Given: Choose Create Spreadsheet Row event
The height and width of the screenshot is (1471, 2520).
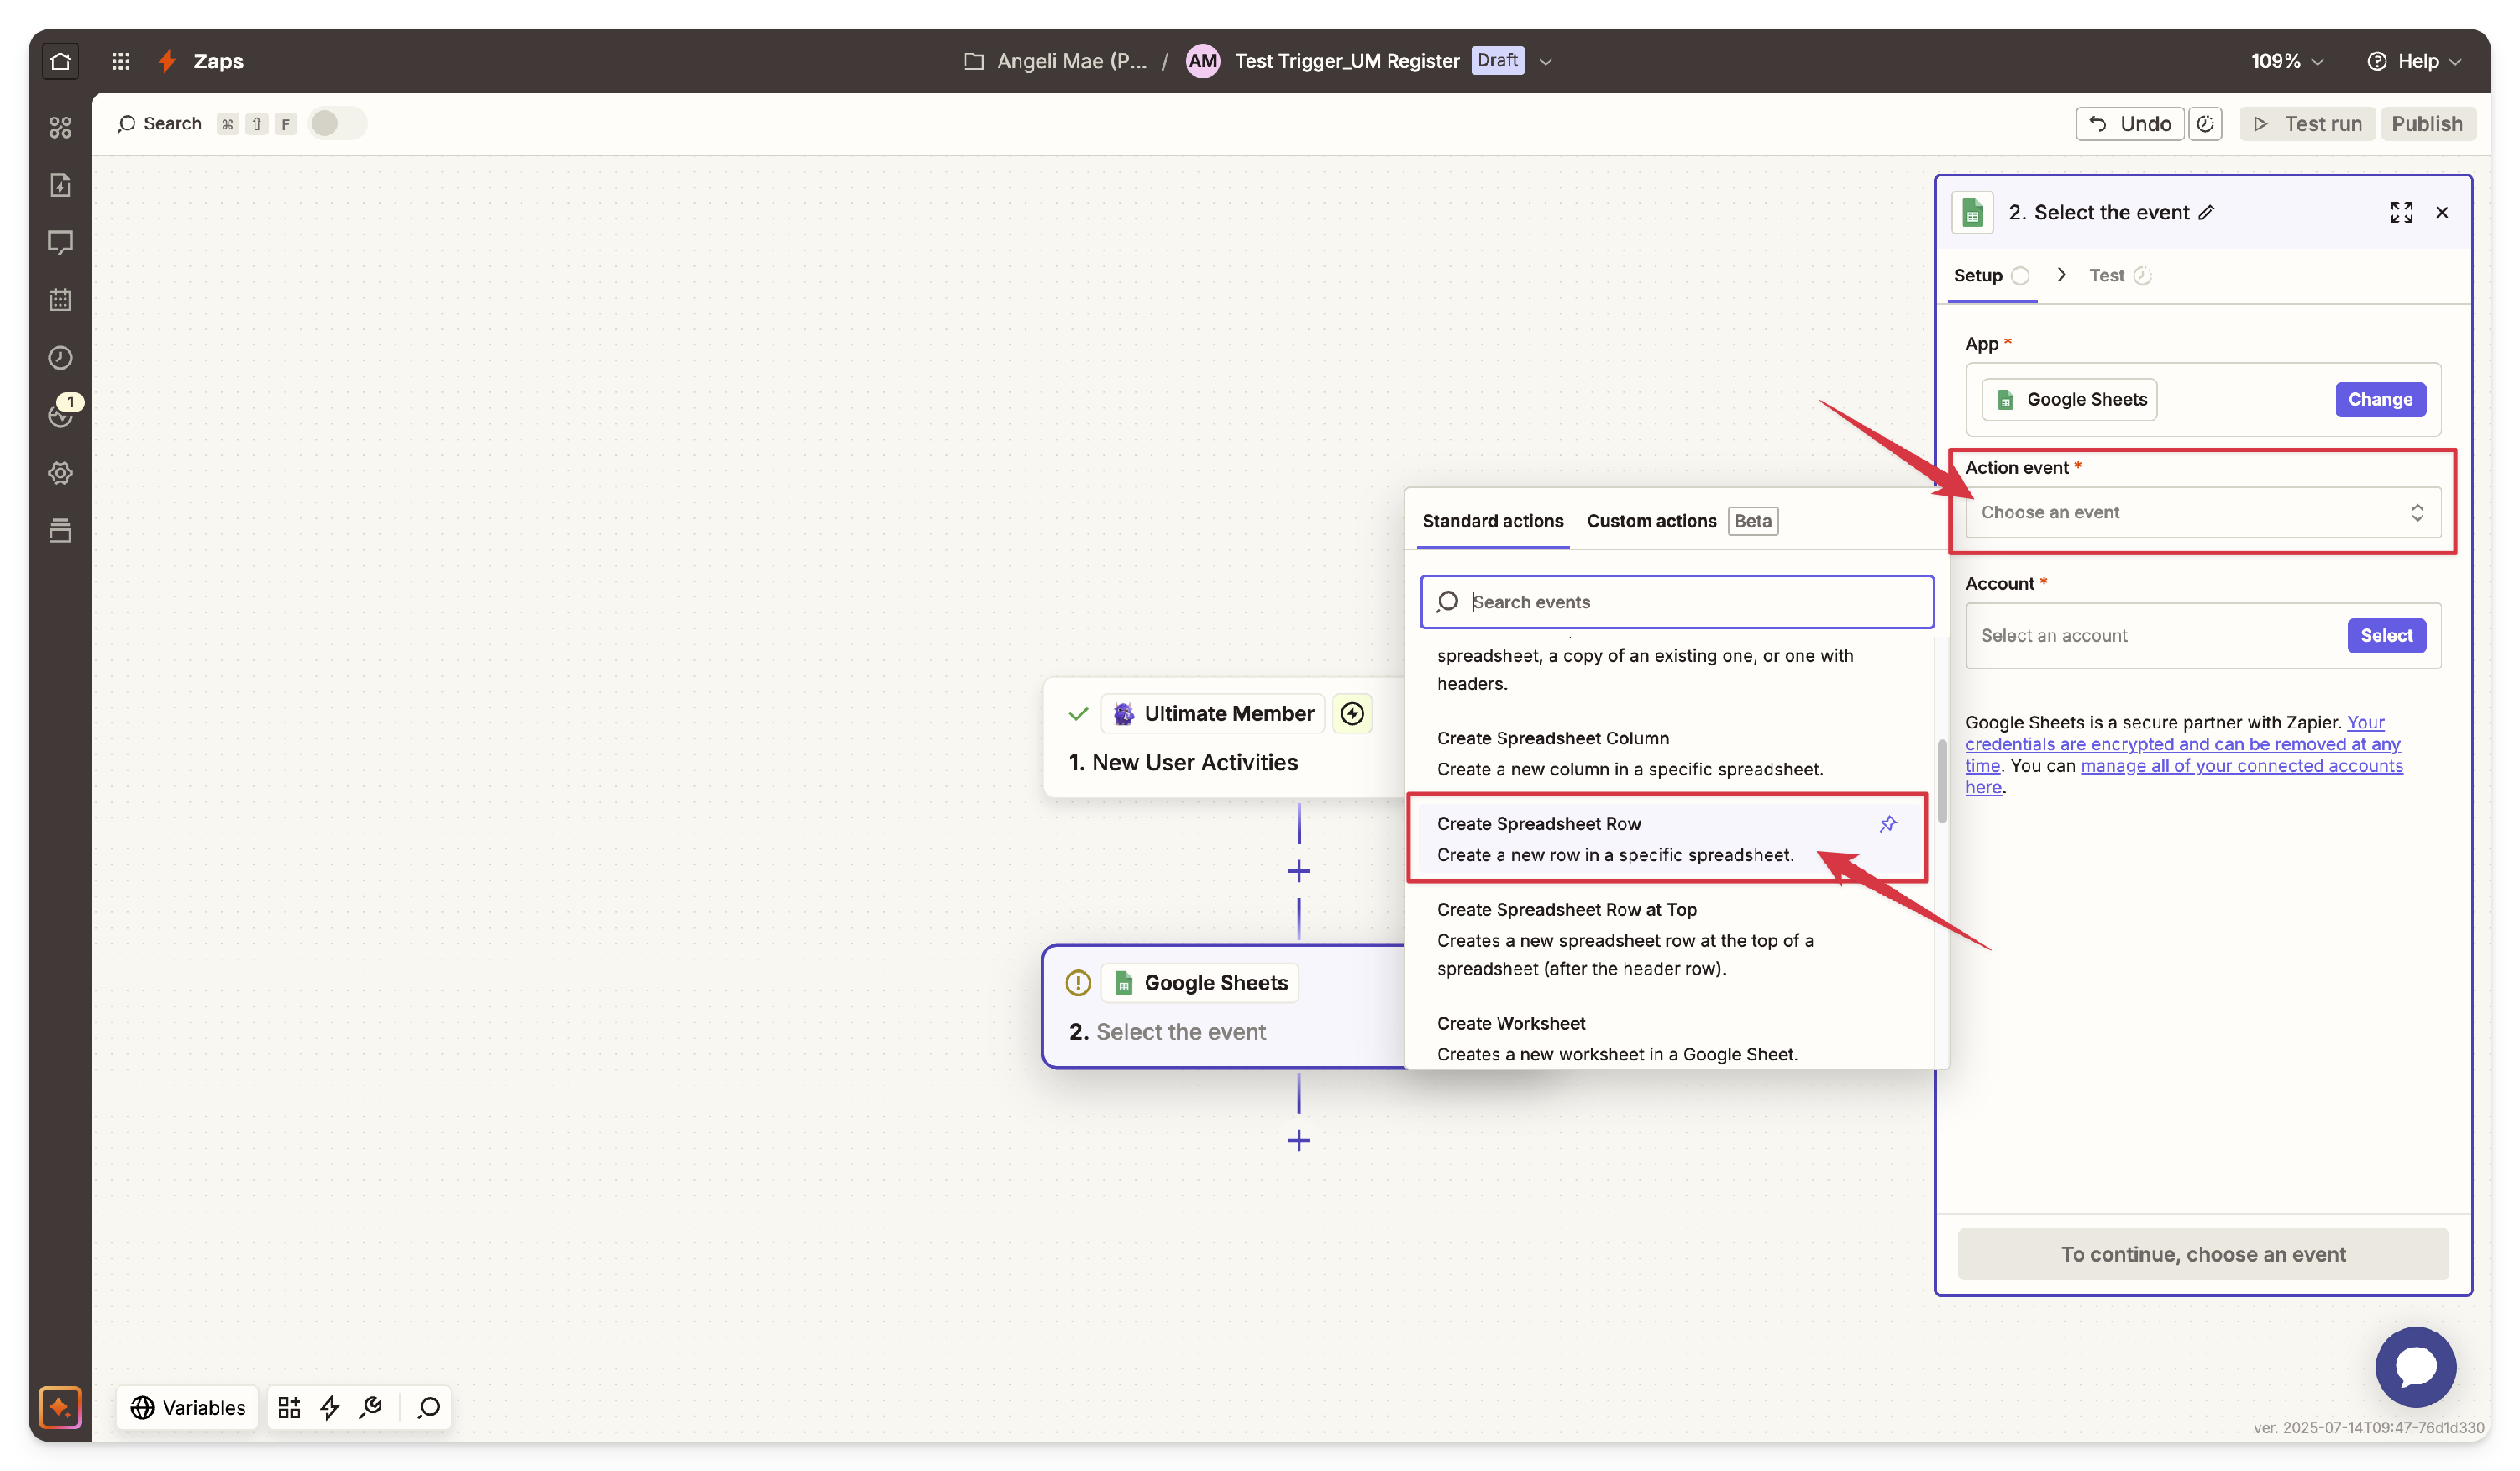Looking at the screenshot, I should (1668, 839).
